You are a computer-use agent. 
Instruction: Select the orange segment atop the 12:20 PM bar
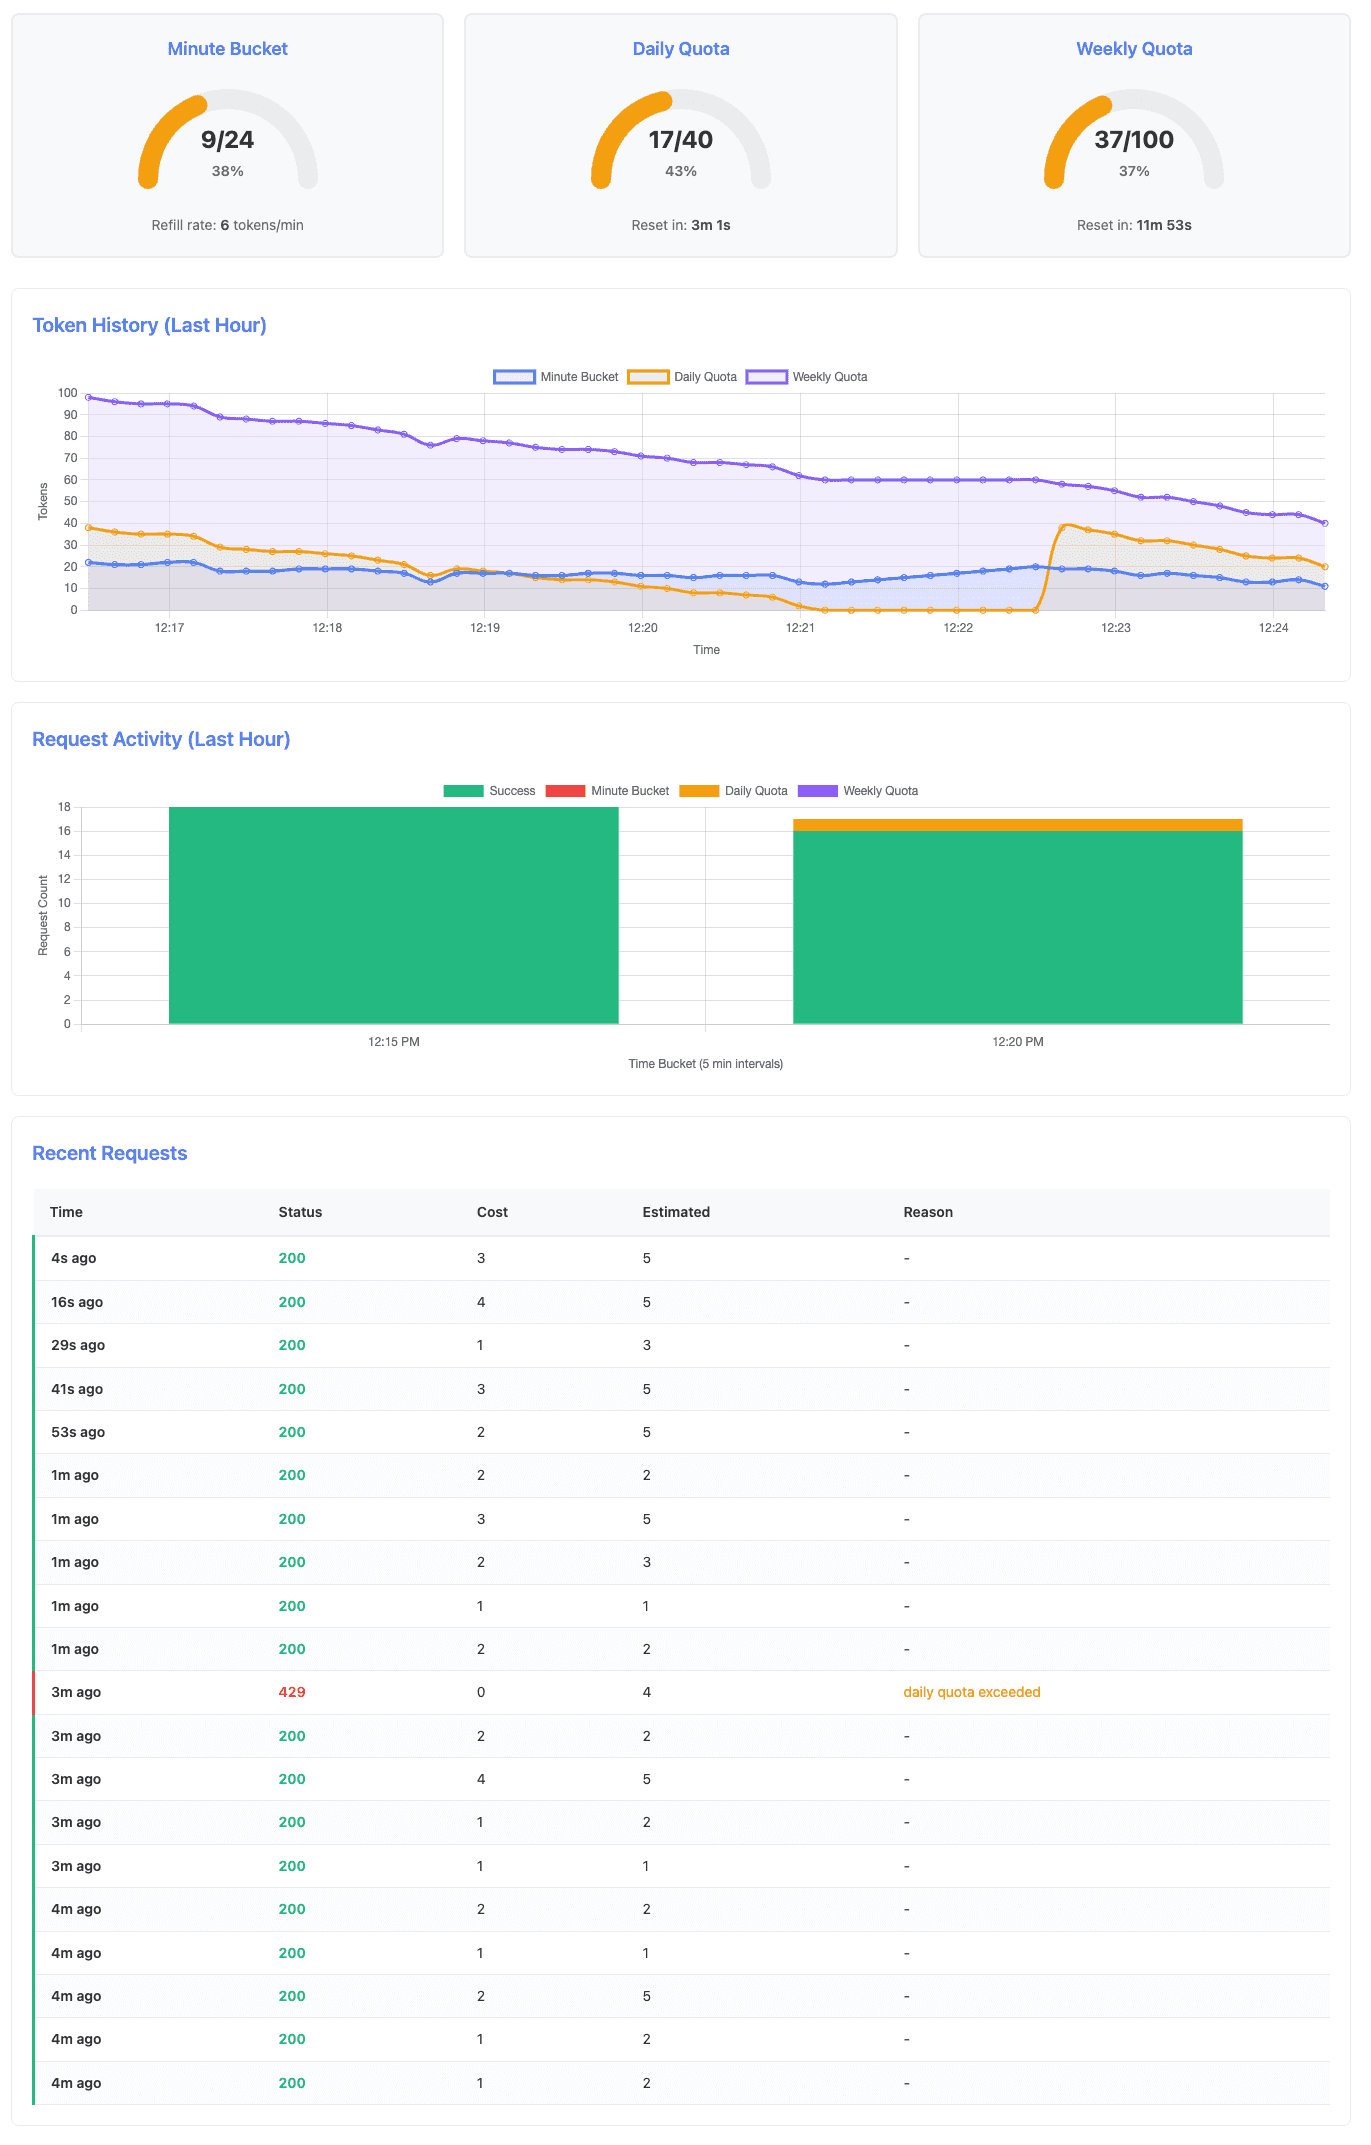[x=1017, y=825]
